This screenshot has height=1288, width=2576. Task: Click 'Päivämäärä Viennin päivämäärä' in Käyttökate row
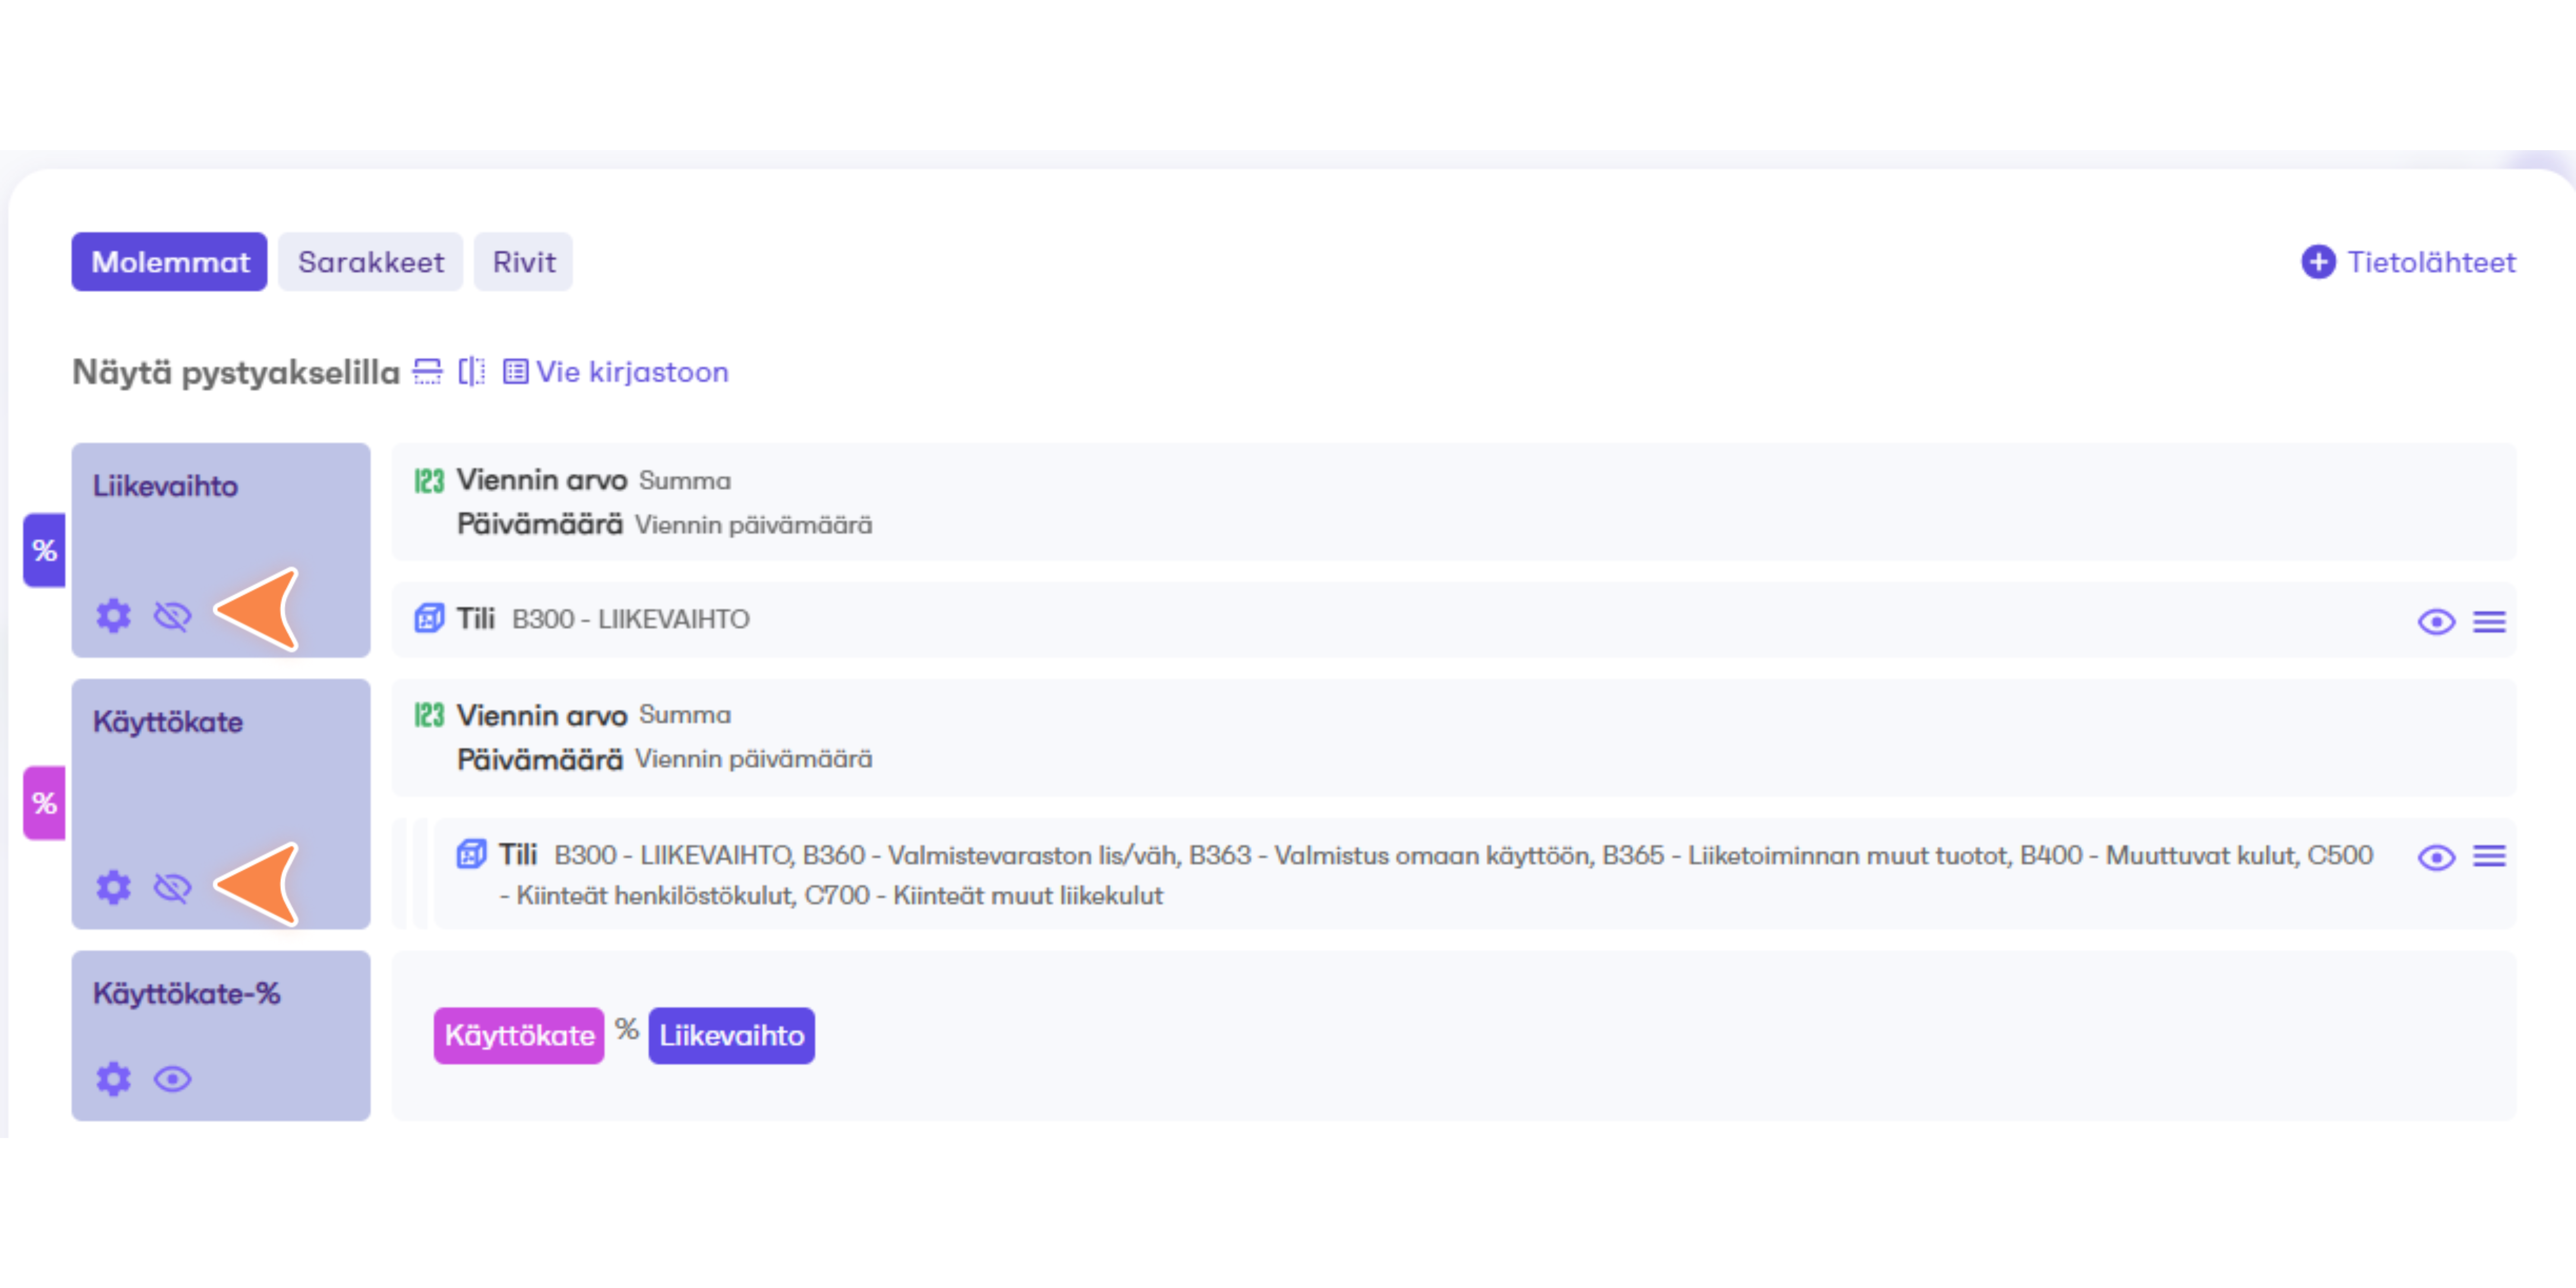pos(664,759)
